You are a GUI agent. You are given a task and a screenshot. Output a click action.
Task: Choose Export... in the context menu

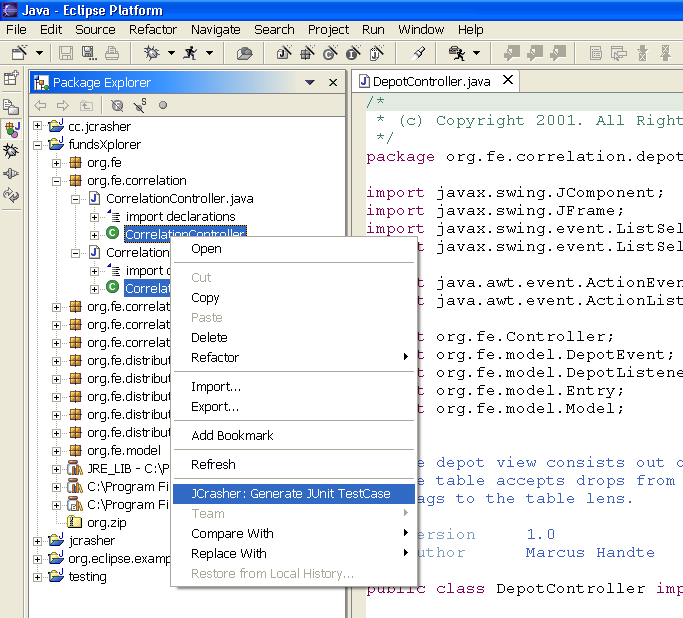click(294, 407)
